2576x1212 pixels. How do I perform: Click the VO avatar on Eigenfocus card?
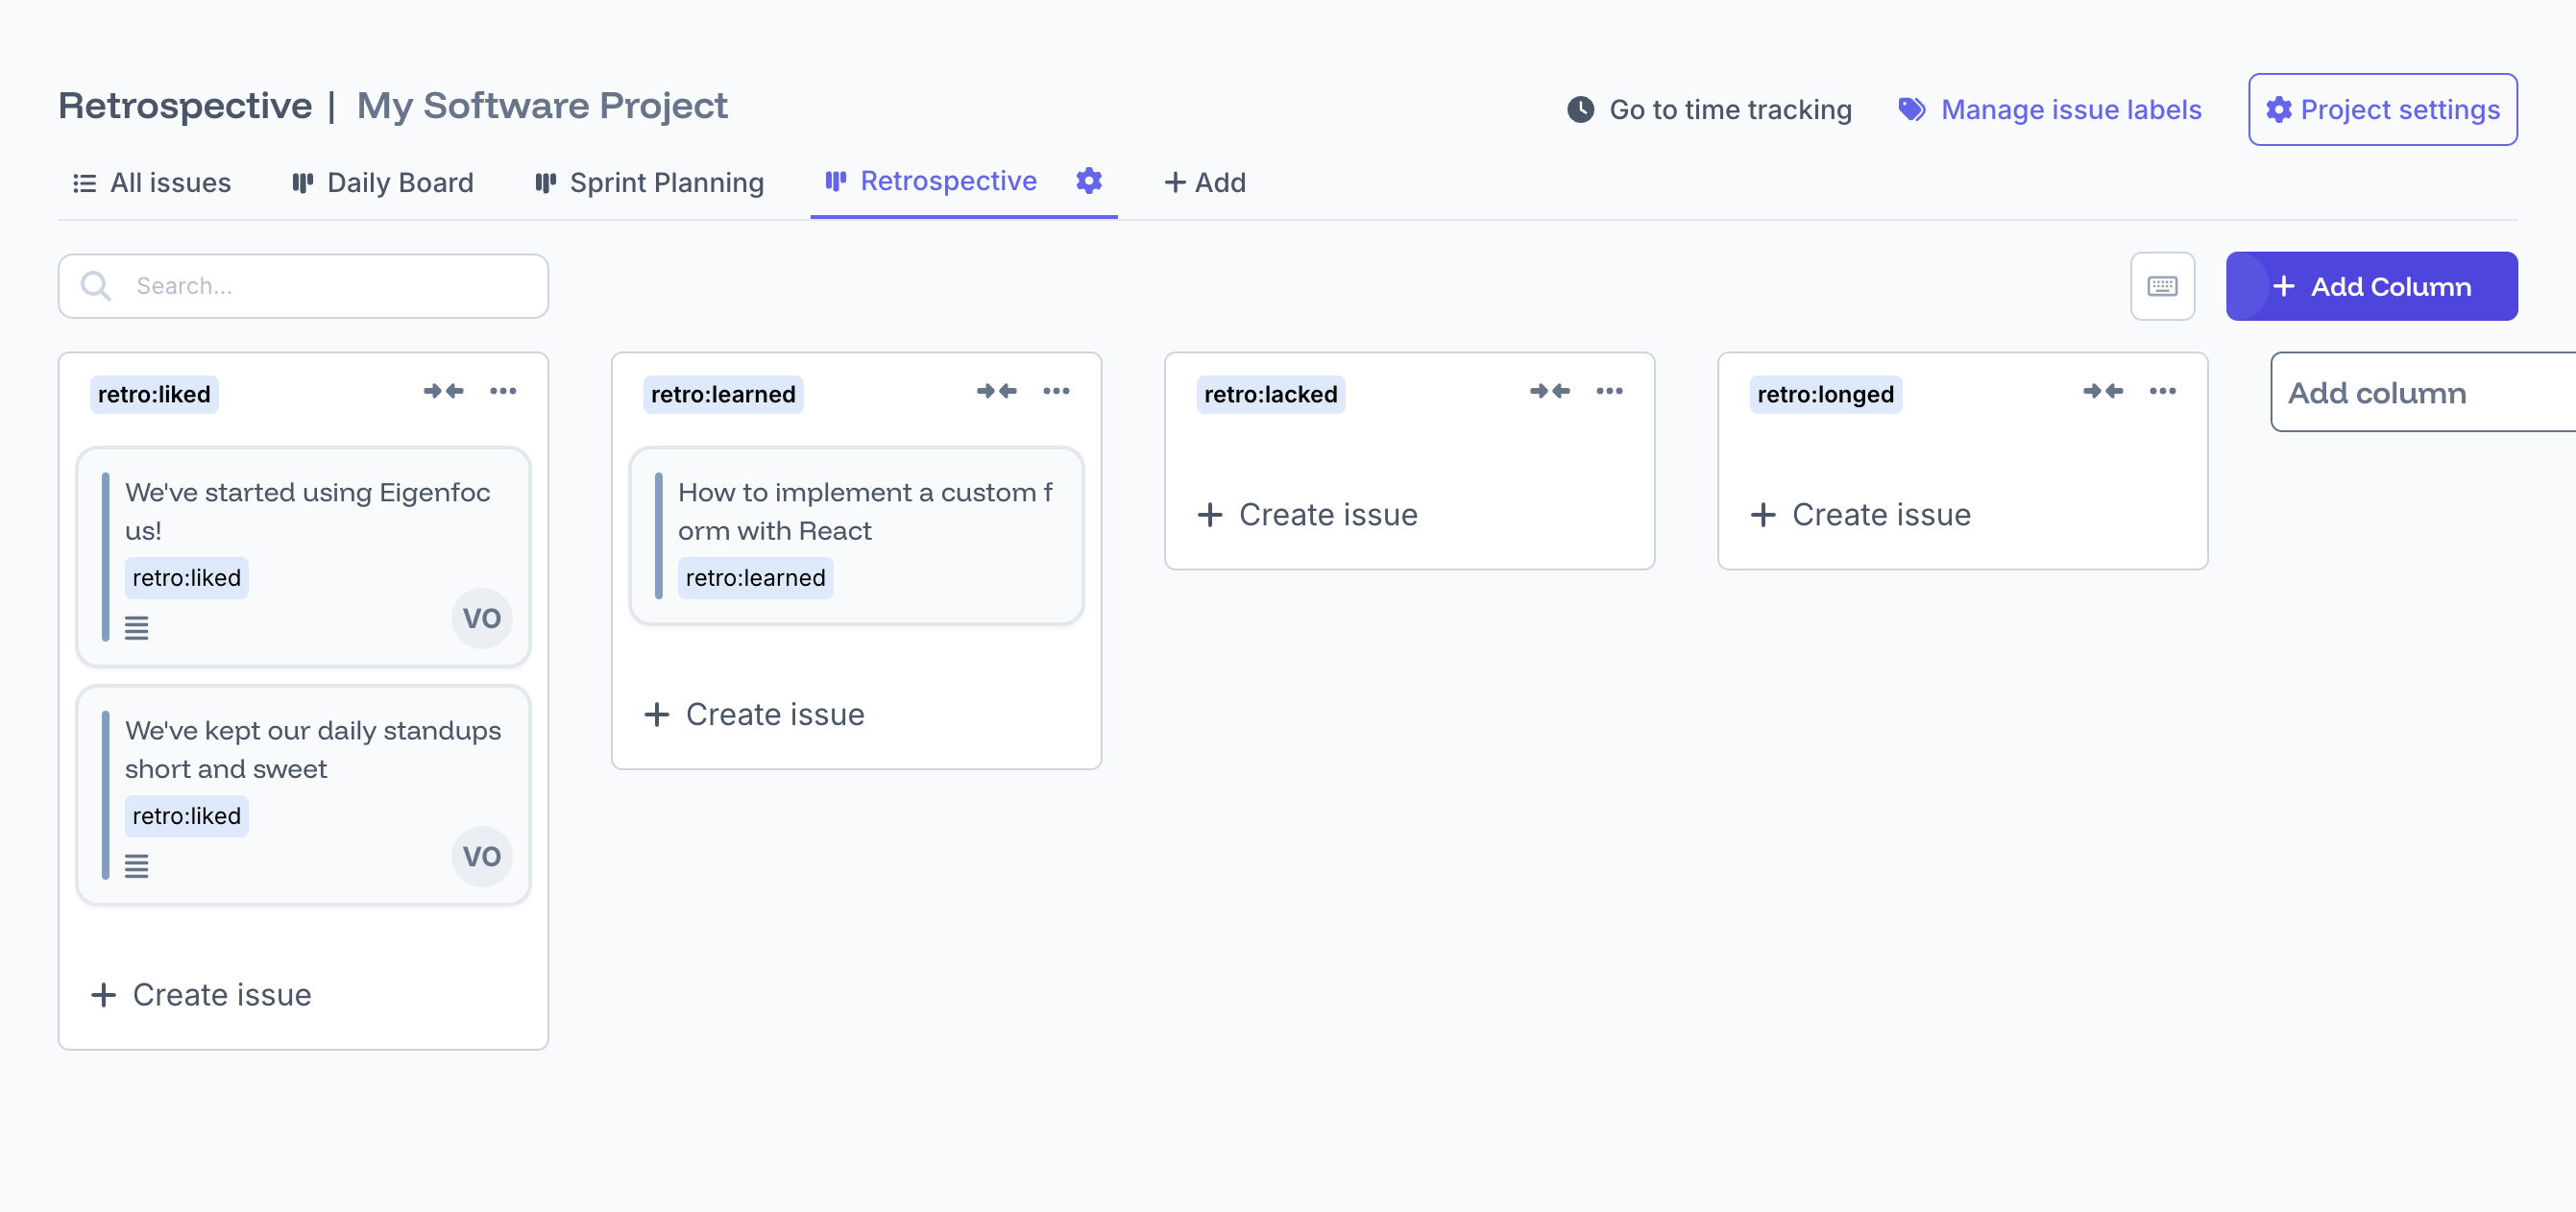(x=481, y=618)
